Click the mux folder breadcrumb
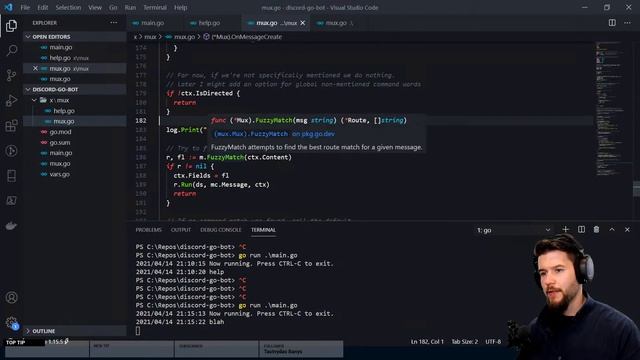The width and height of the screenshot is (640, 360). (x=150, y=37)
